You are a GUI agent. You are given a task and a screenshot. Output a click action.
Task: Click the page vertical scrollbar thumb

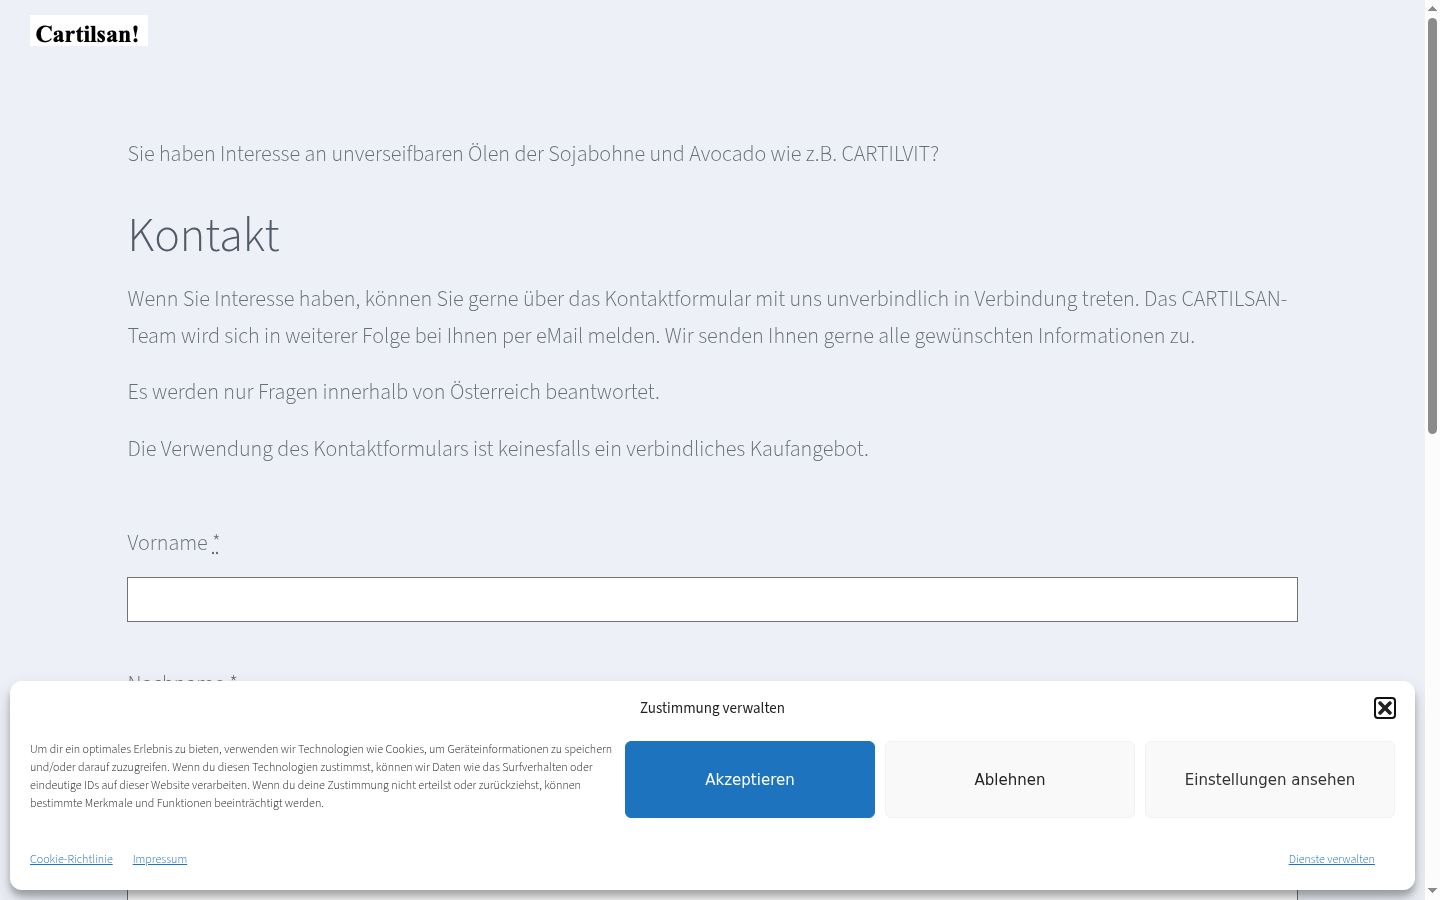(x=1432, y=225)
